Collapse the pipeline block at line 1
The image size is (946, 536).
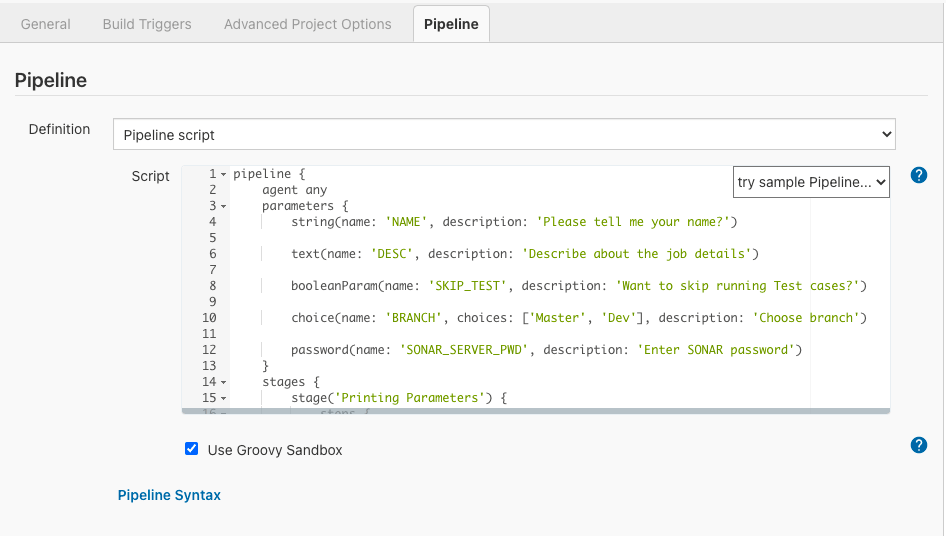[224, 174]
